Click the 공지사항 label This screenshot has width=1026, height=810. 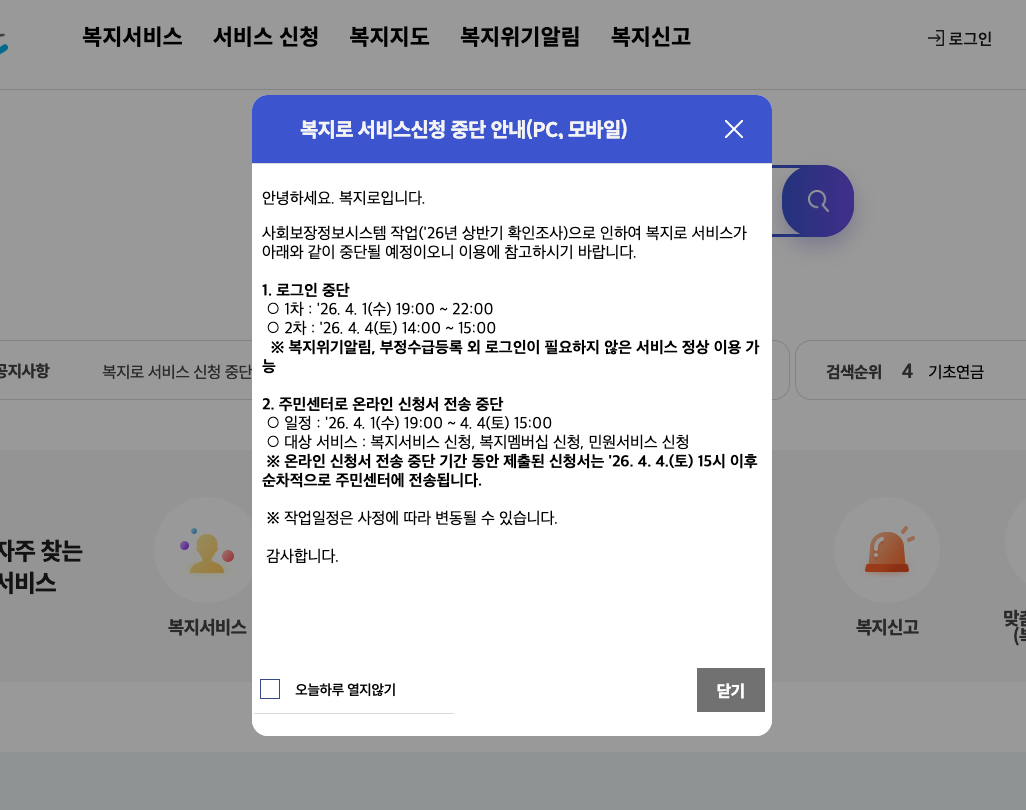click(24, 371)
